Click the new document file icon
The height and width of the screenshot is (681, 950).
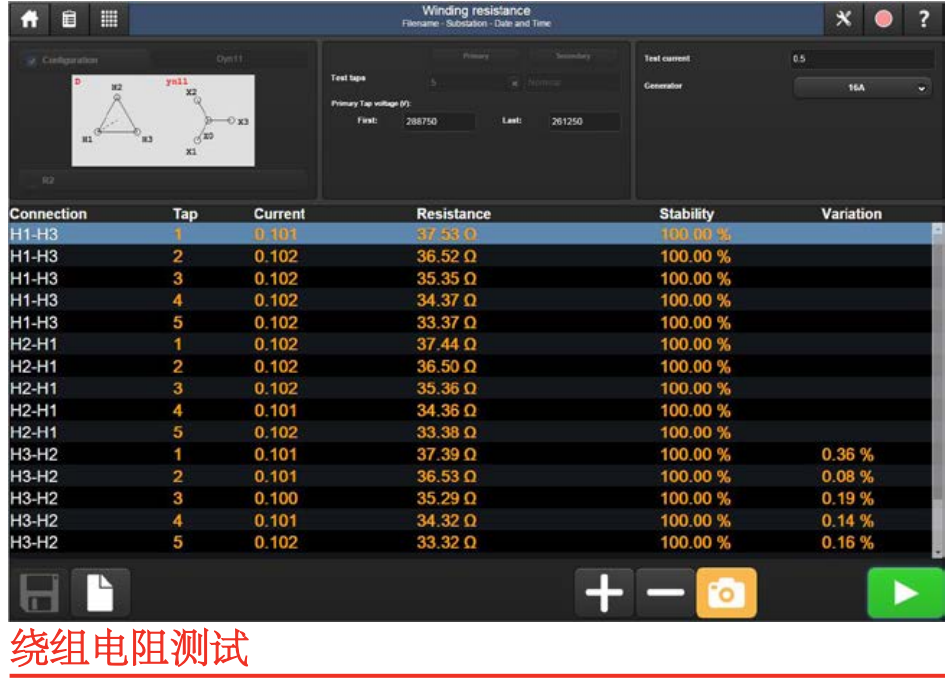pyautogui.click(x=100, y=593)
